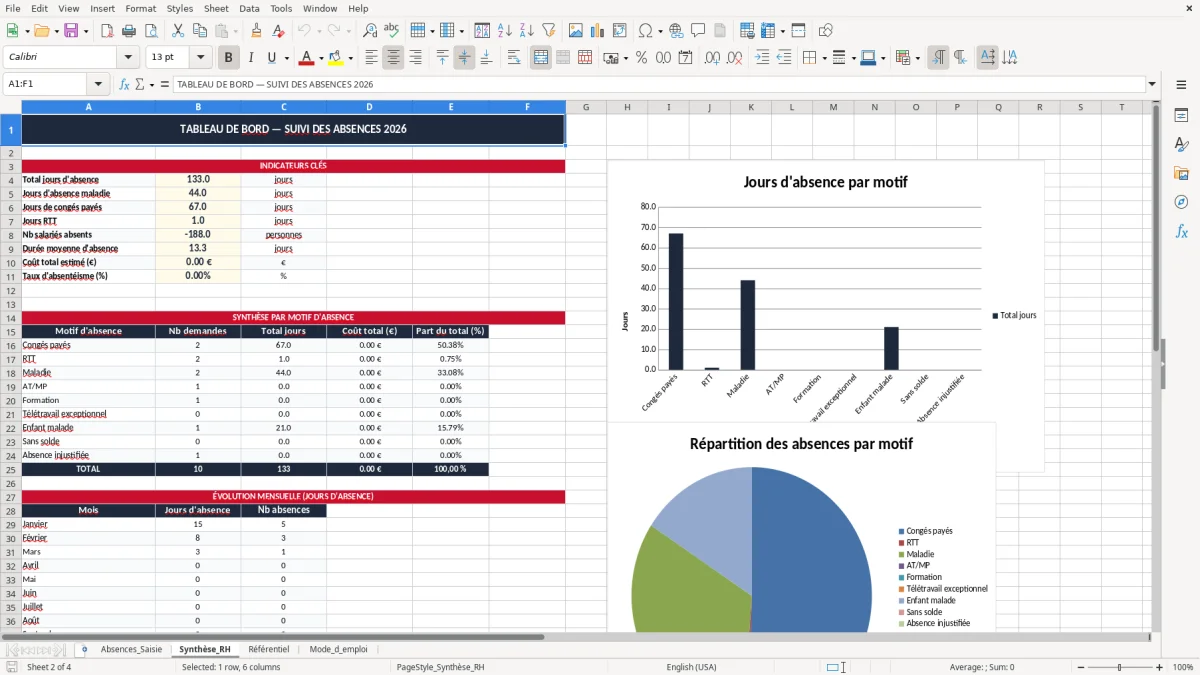The height and width of the screenshot is (675, 1200).
Task: Open Print Preview from the toolbar
Action: [x=149, y=31]
